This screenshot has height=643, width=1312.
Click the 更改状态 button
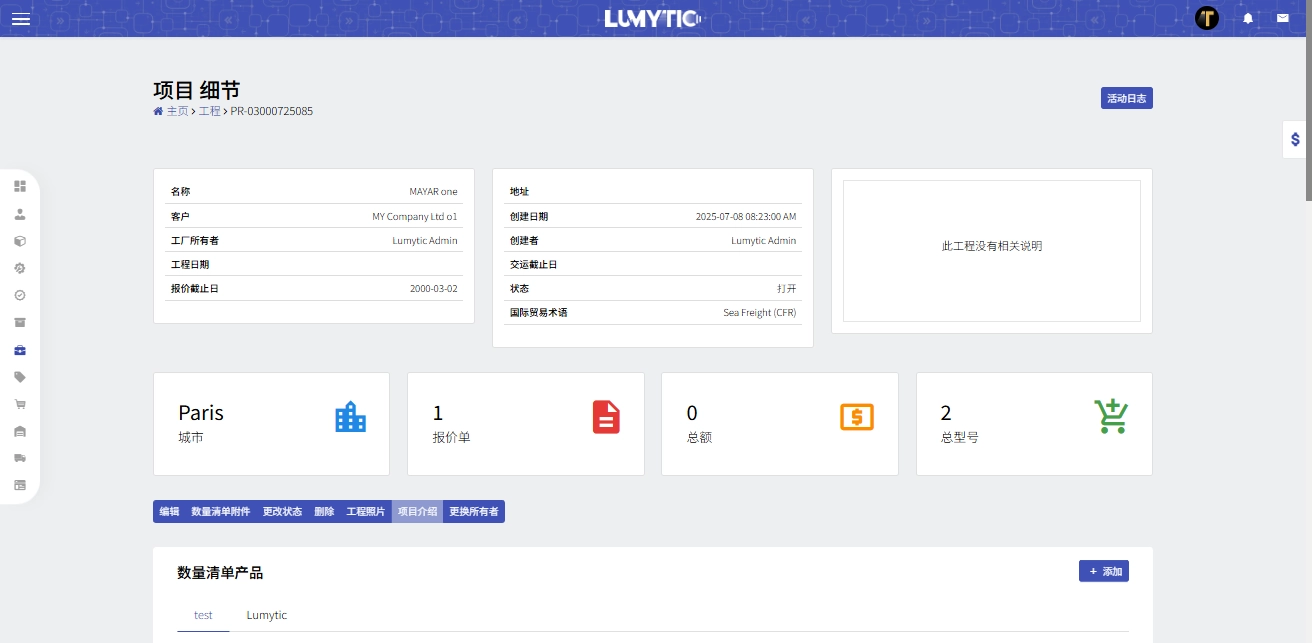click(282, 511)
